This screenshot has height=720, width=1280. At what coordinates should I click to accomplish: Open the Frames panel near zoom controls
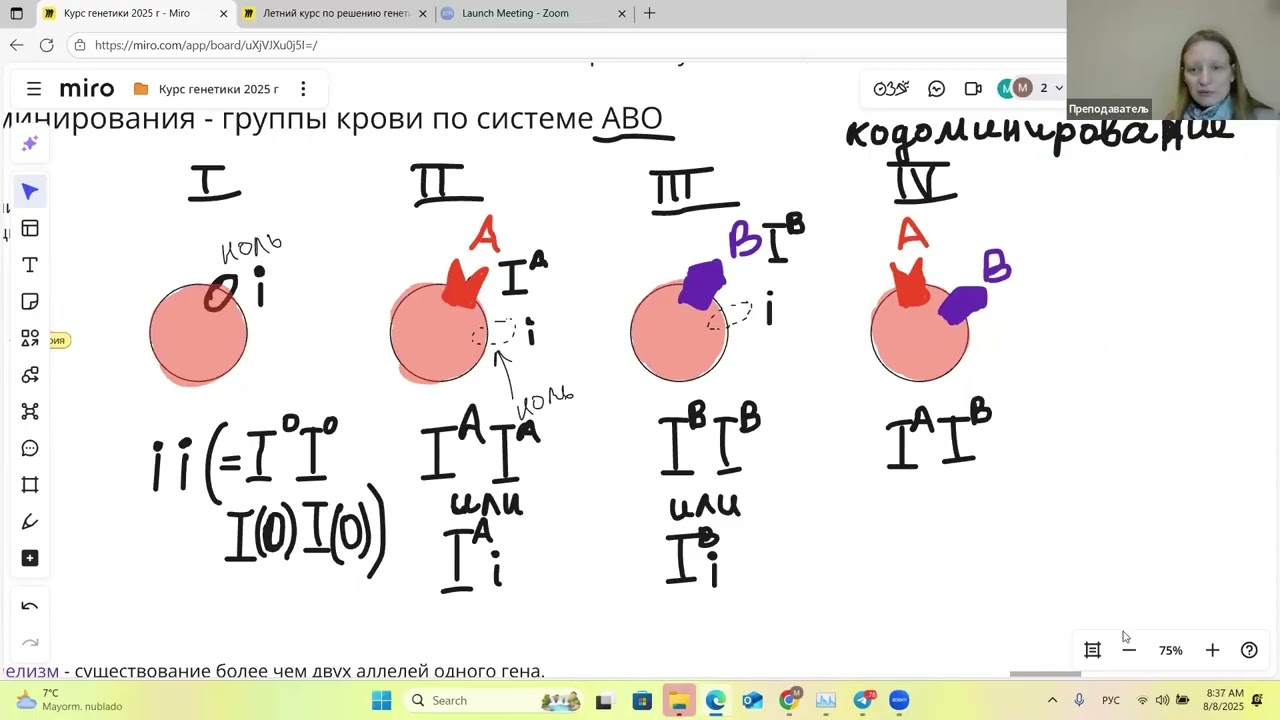(1092, 650)
